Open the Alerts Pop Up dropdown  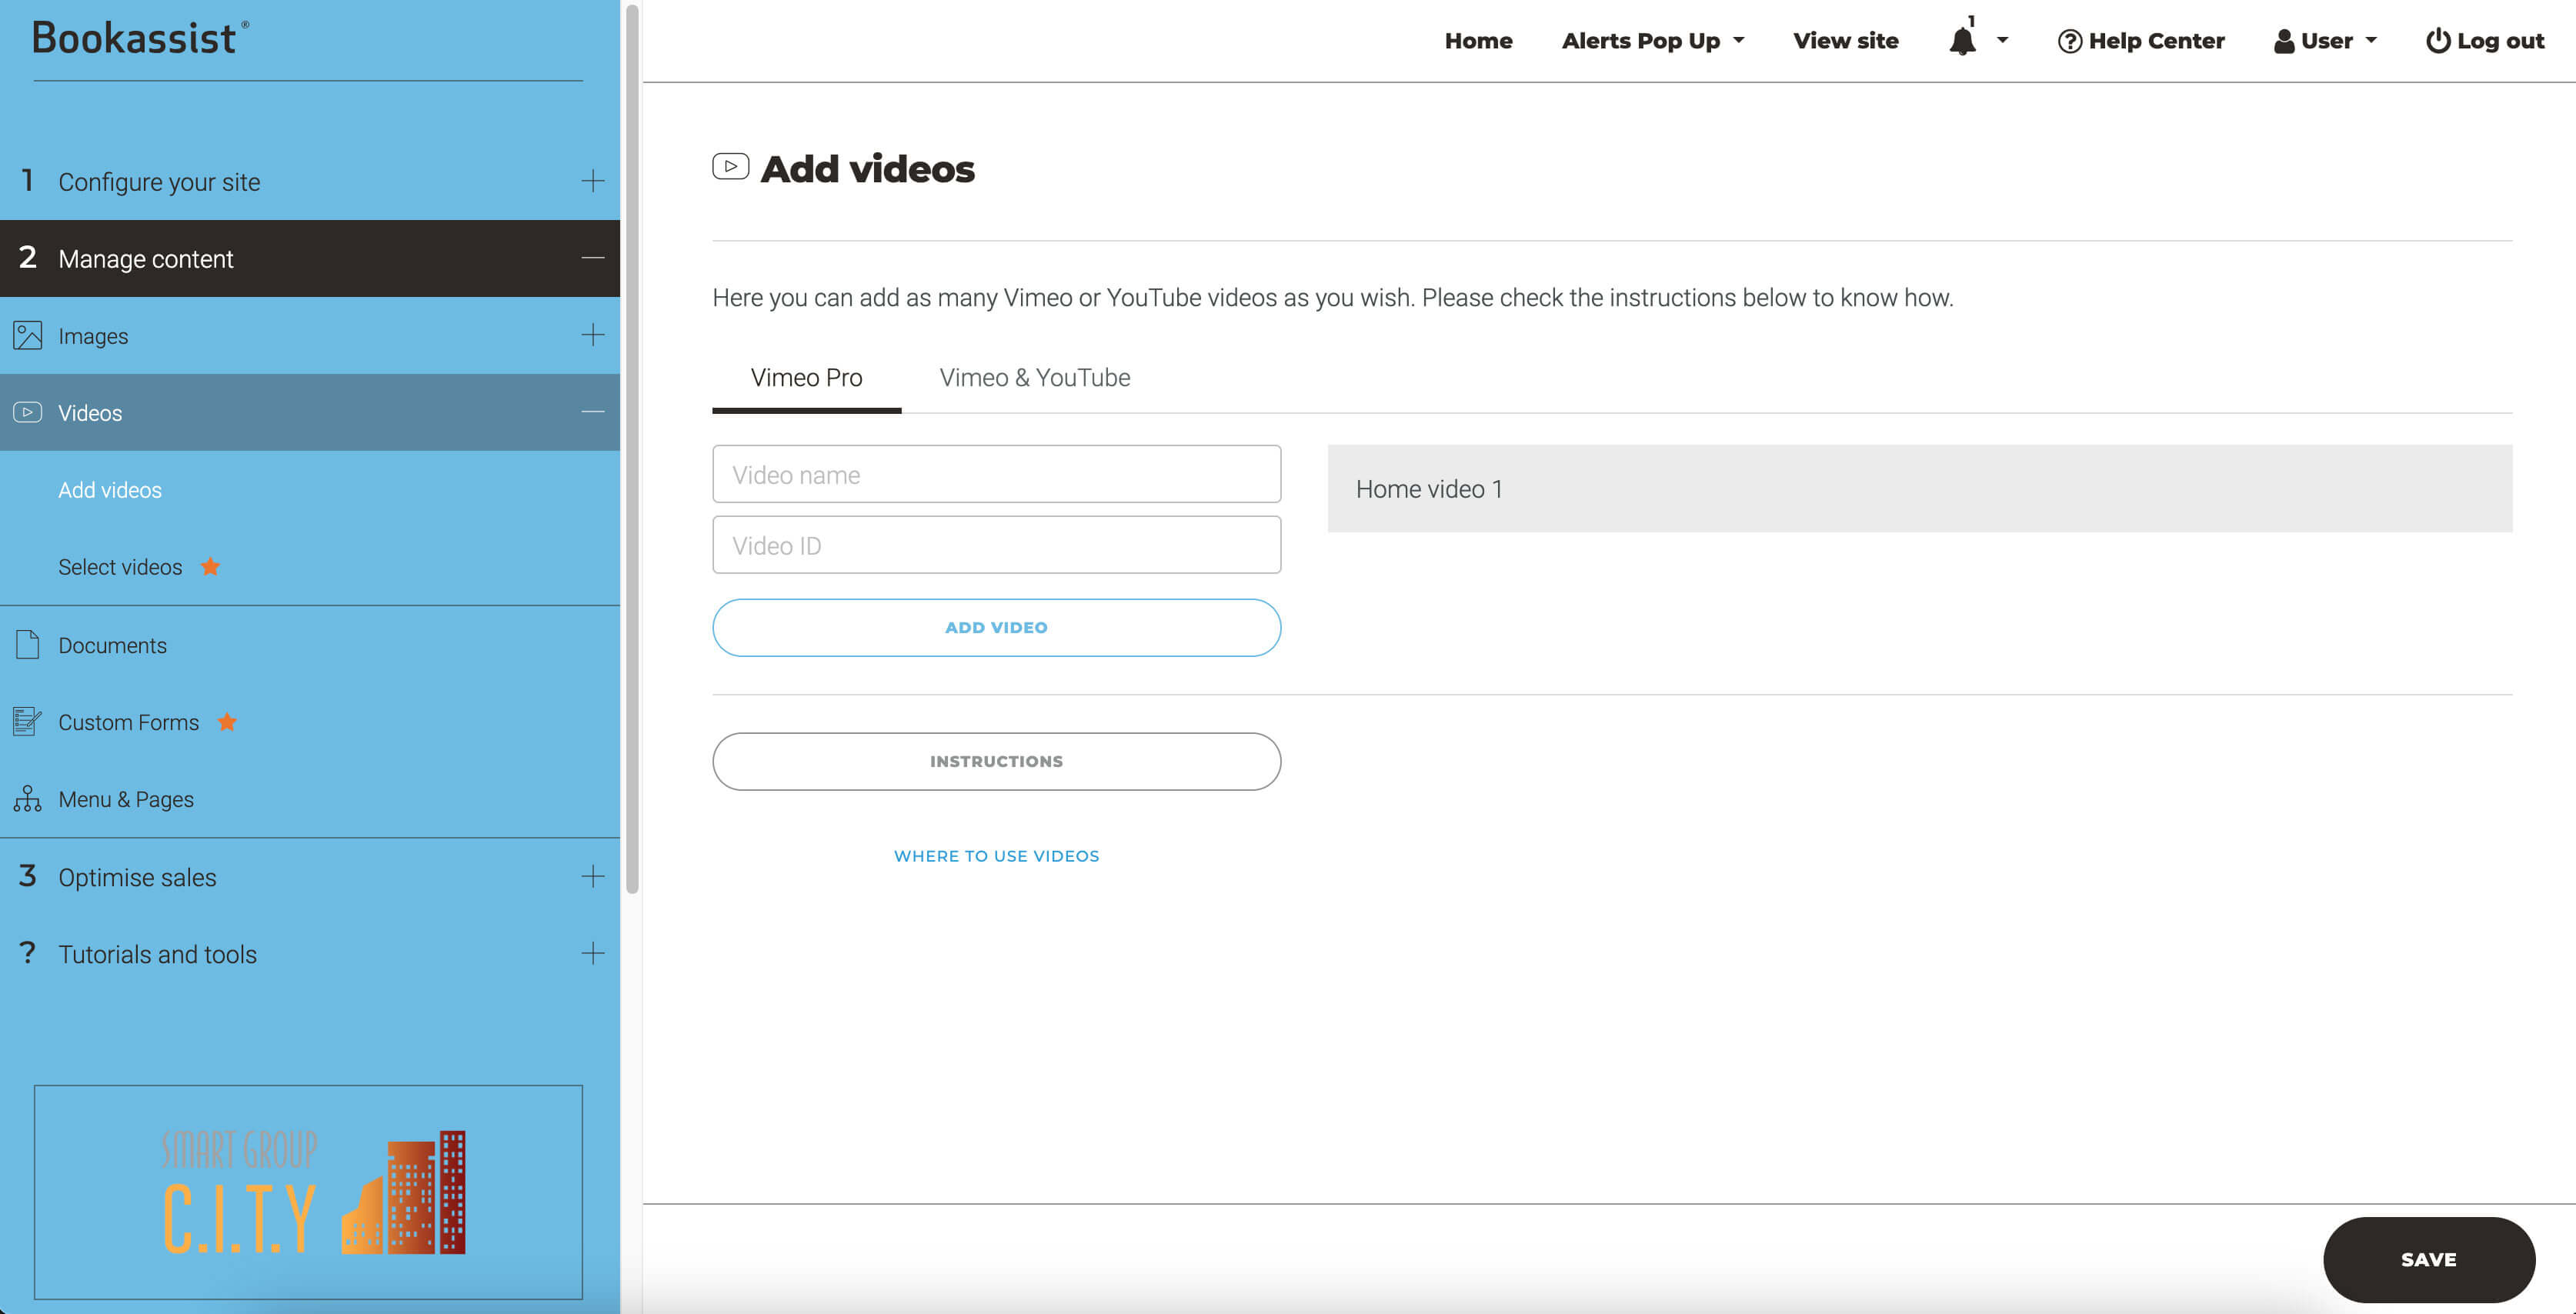pos(1652,41)
